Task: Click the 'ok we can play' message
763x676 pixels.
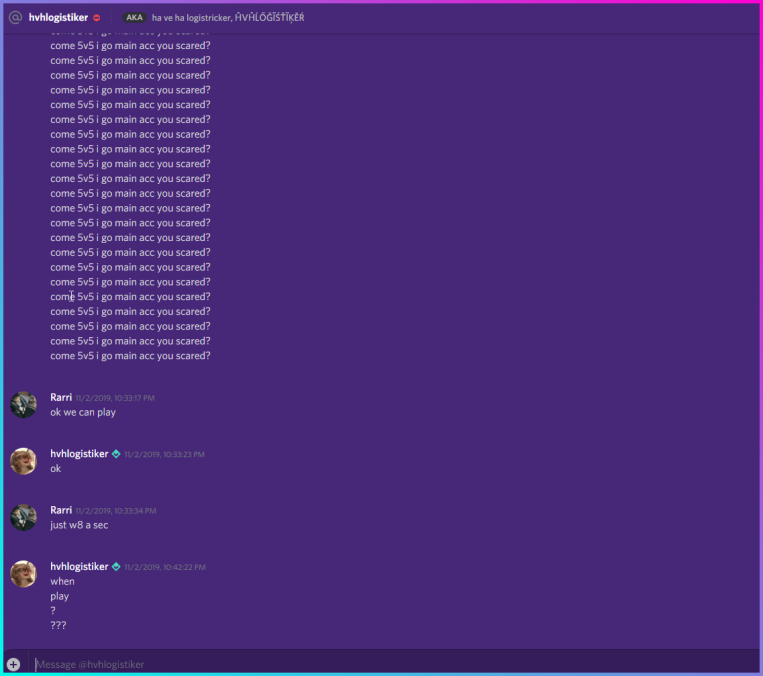Action: pyautogui.click(x=83, y=412)
